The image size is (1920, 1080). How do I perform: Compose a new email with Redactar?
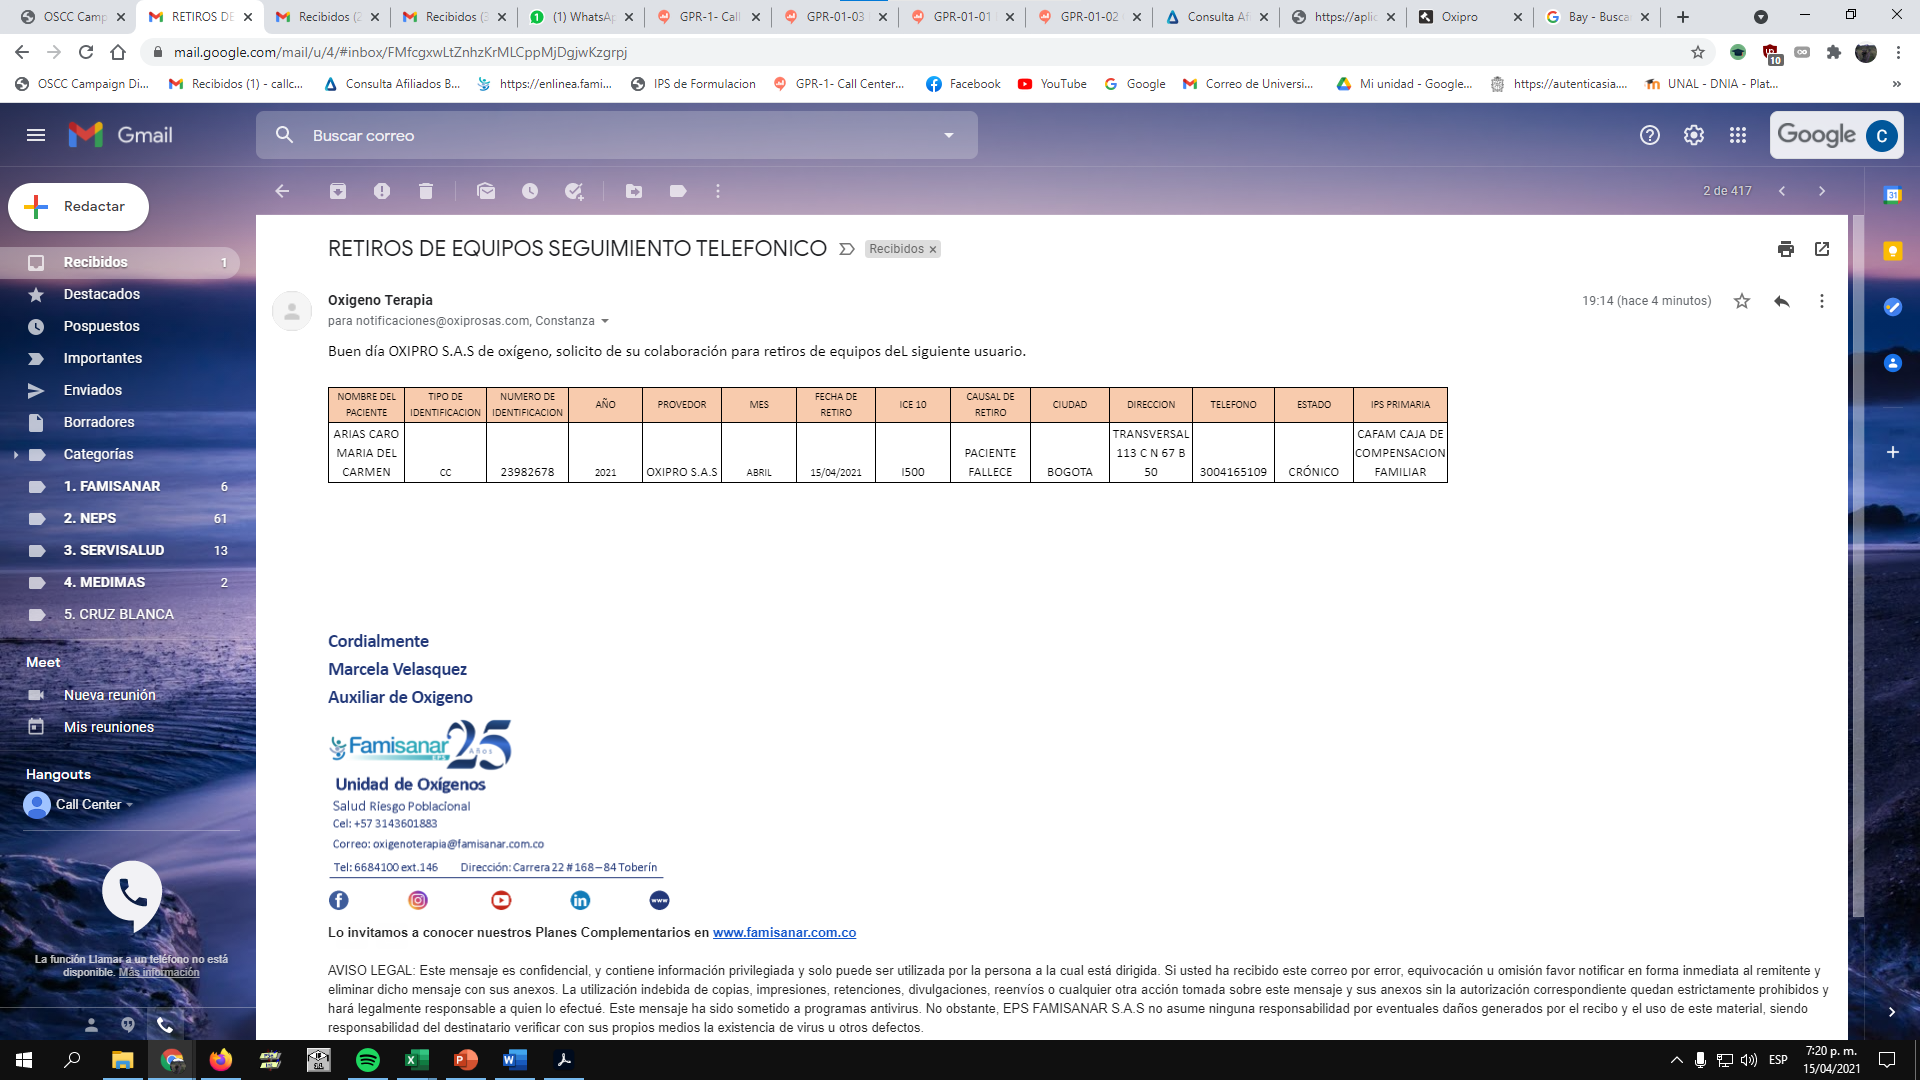pyautogui.click(x=78, y=207)
